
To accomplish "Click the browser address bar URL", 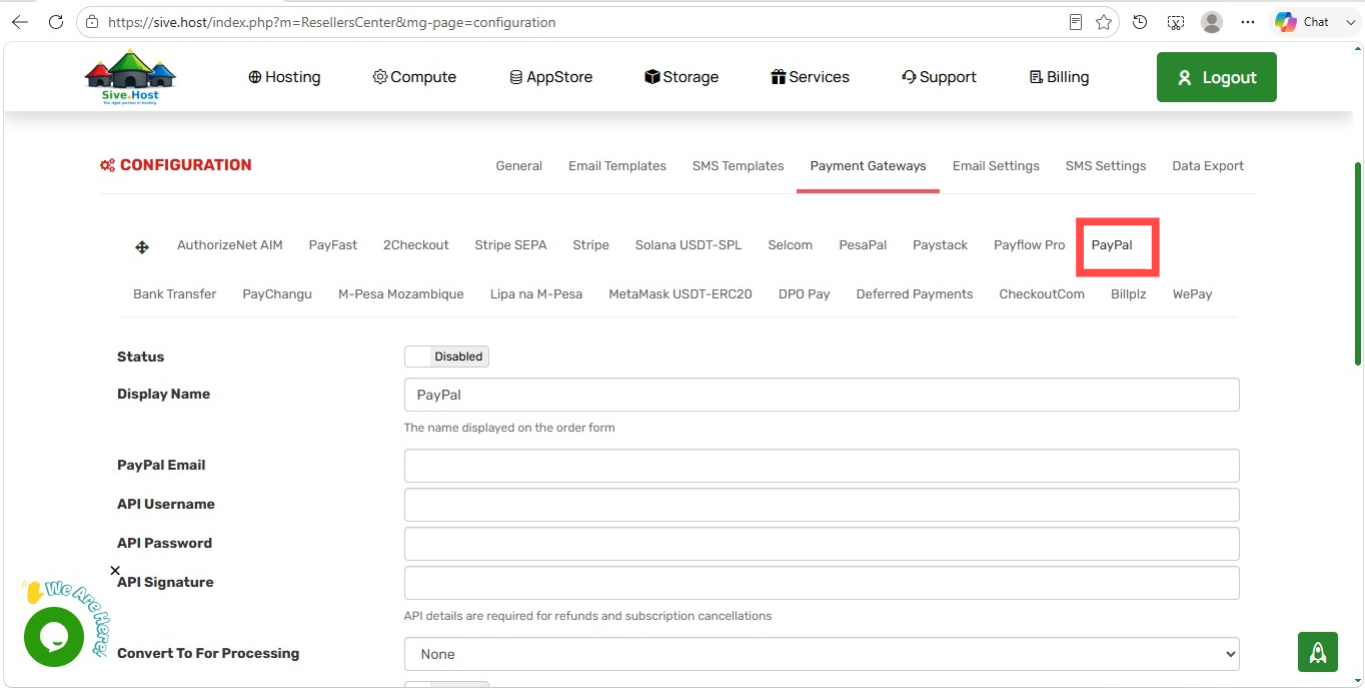I will pos(331,22).
